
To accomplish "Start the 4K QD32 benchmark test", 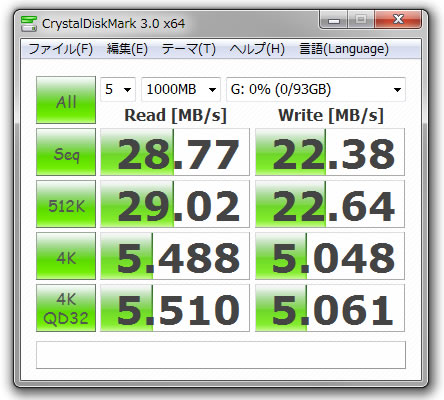I will pyautogui.click(x=66, y=308).
